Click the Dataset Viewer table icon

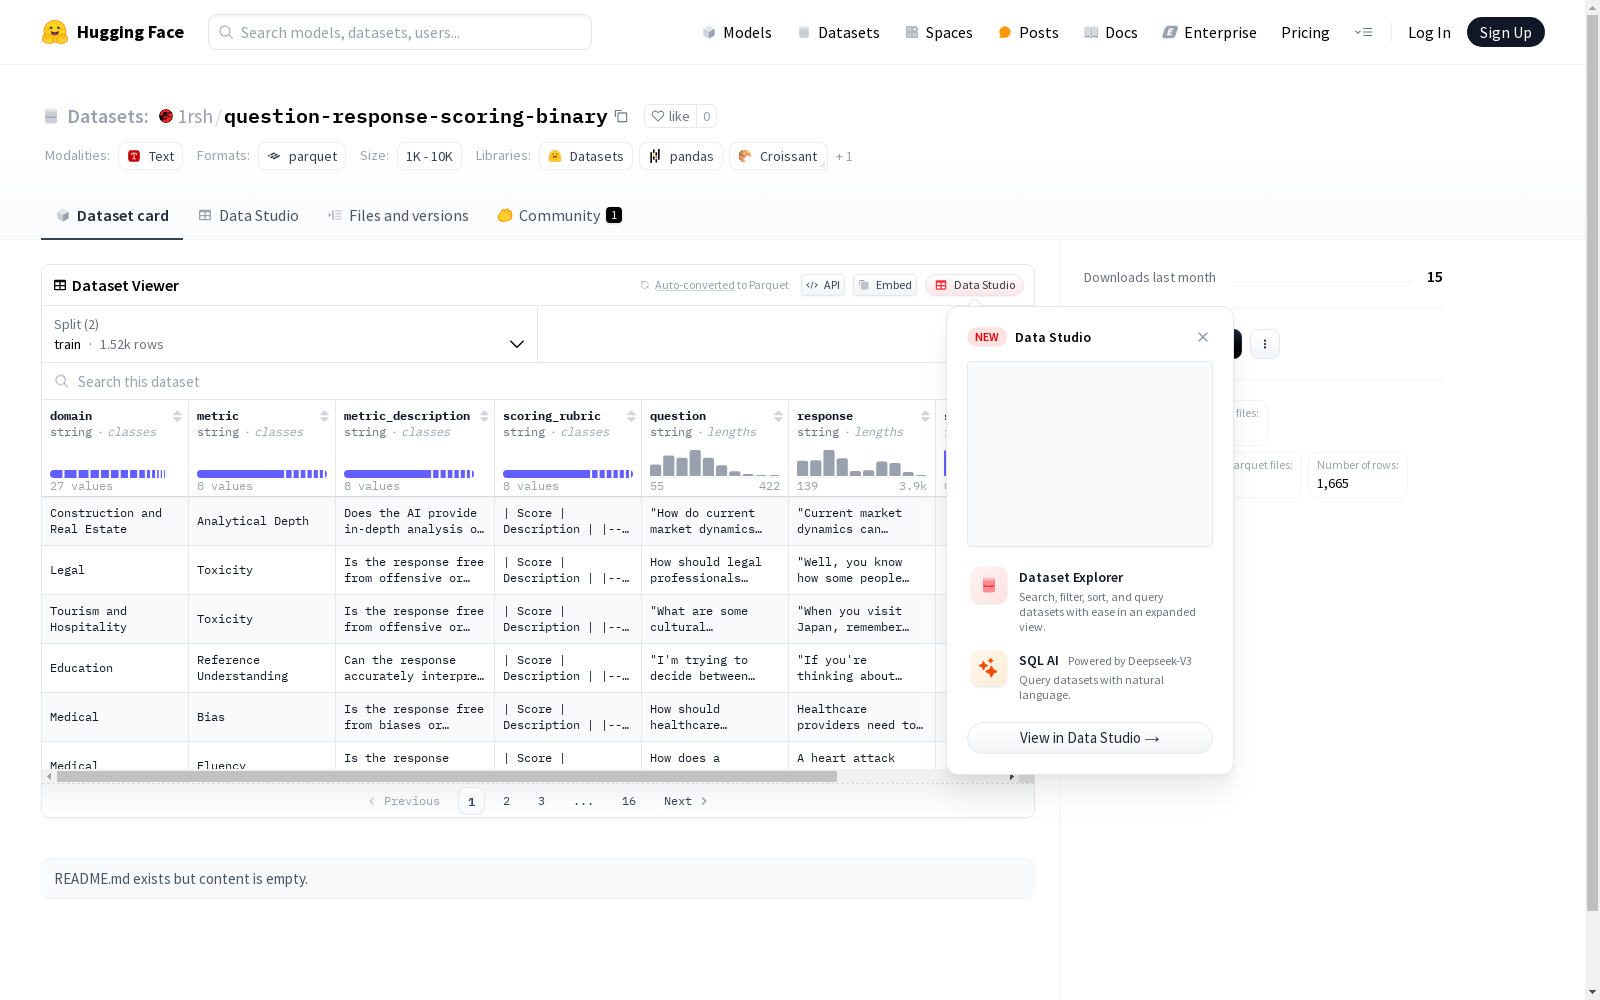pyautogui.click(x=60, y=285)
